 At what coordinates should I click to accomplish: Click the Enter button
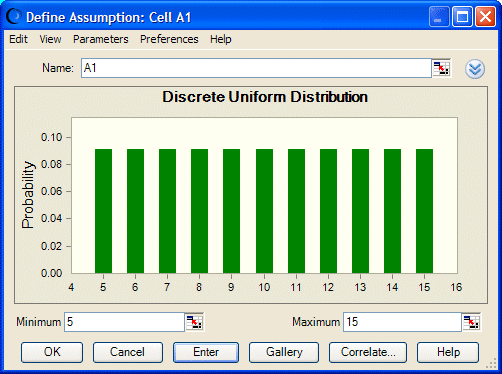pyautogui.click(x=206, y=352)
